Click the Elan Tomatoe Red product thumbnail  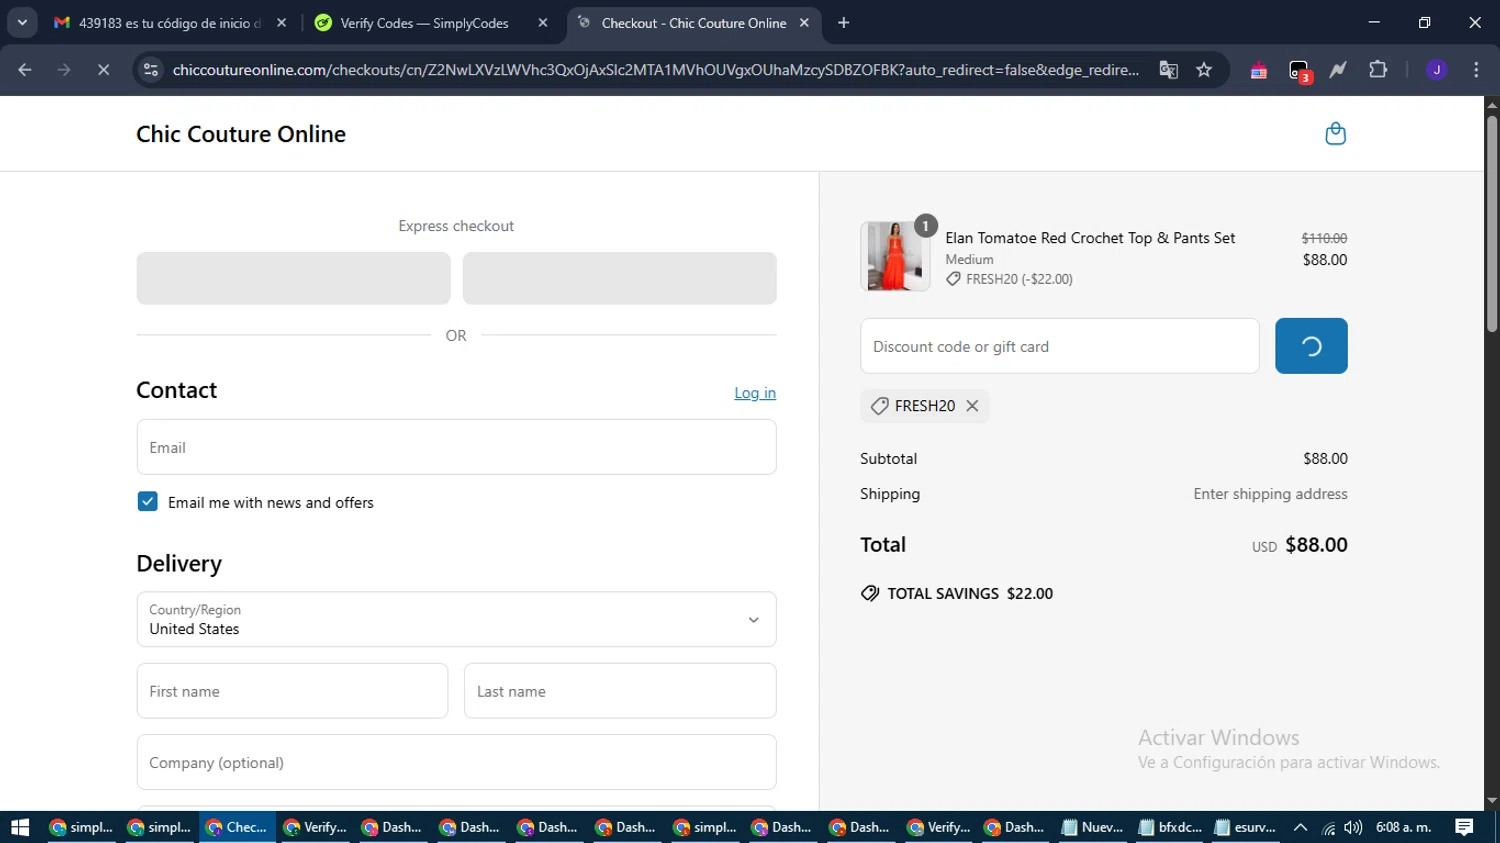895,256
